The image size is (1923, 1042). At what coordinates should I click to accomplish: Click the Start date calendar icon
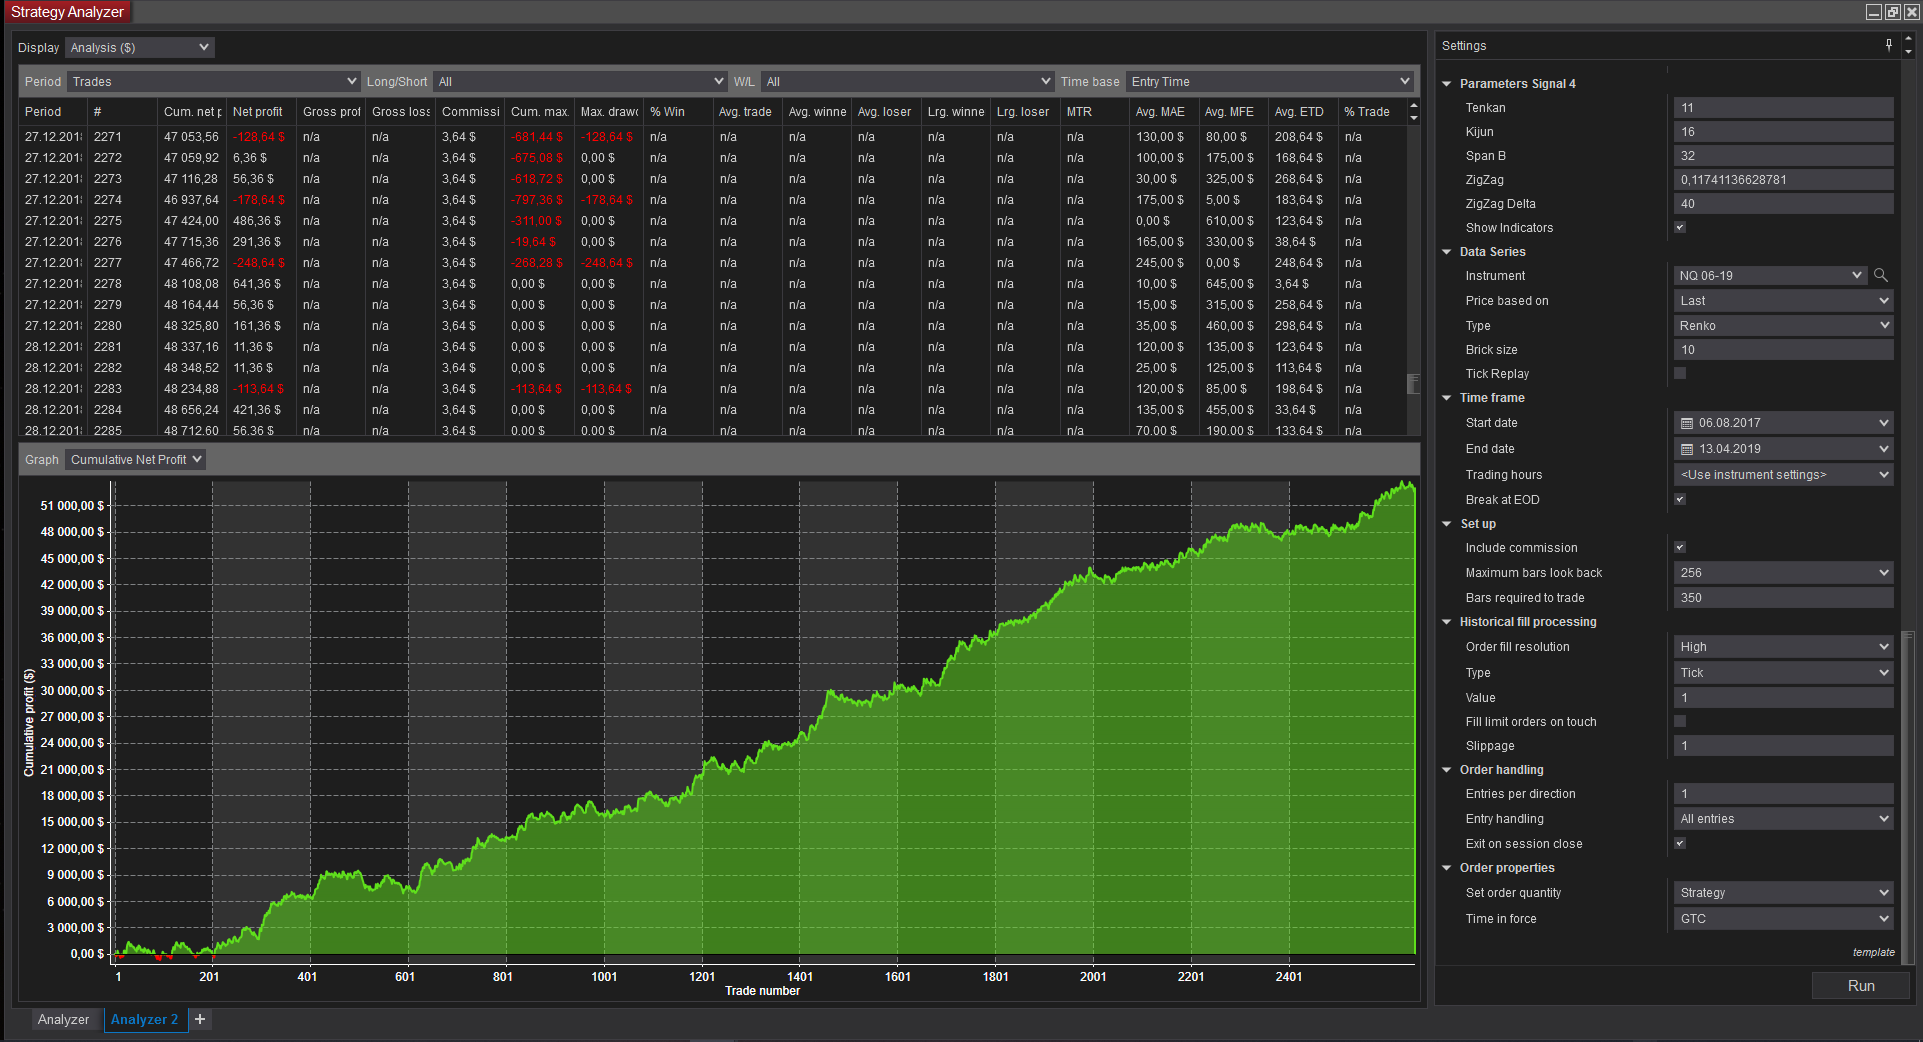[1687, 423]
